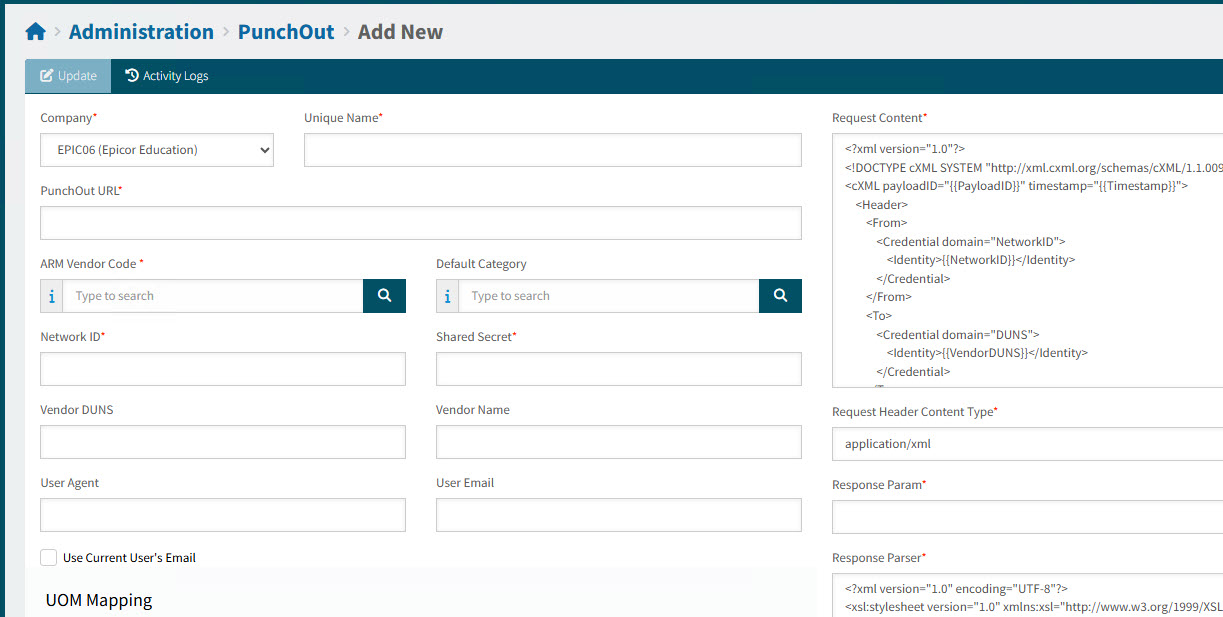Focus the Unique Name input field
1223x617 pixels.
(552, 150)
